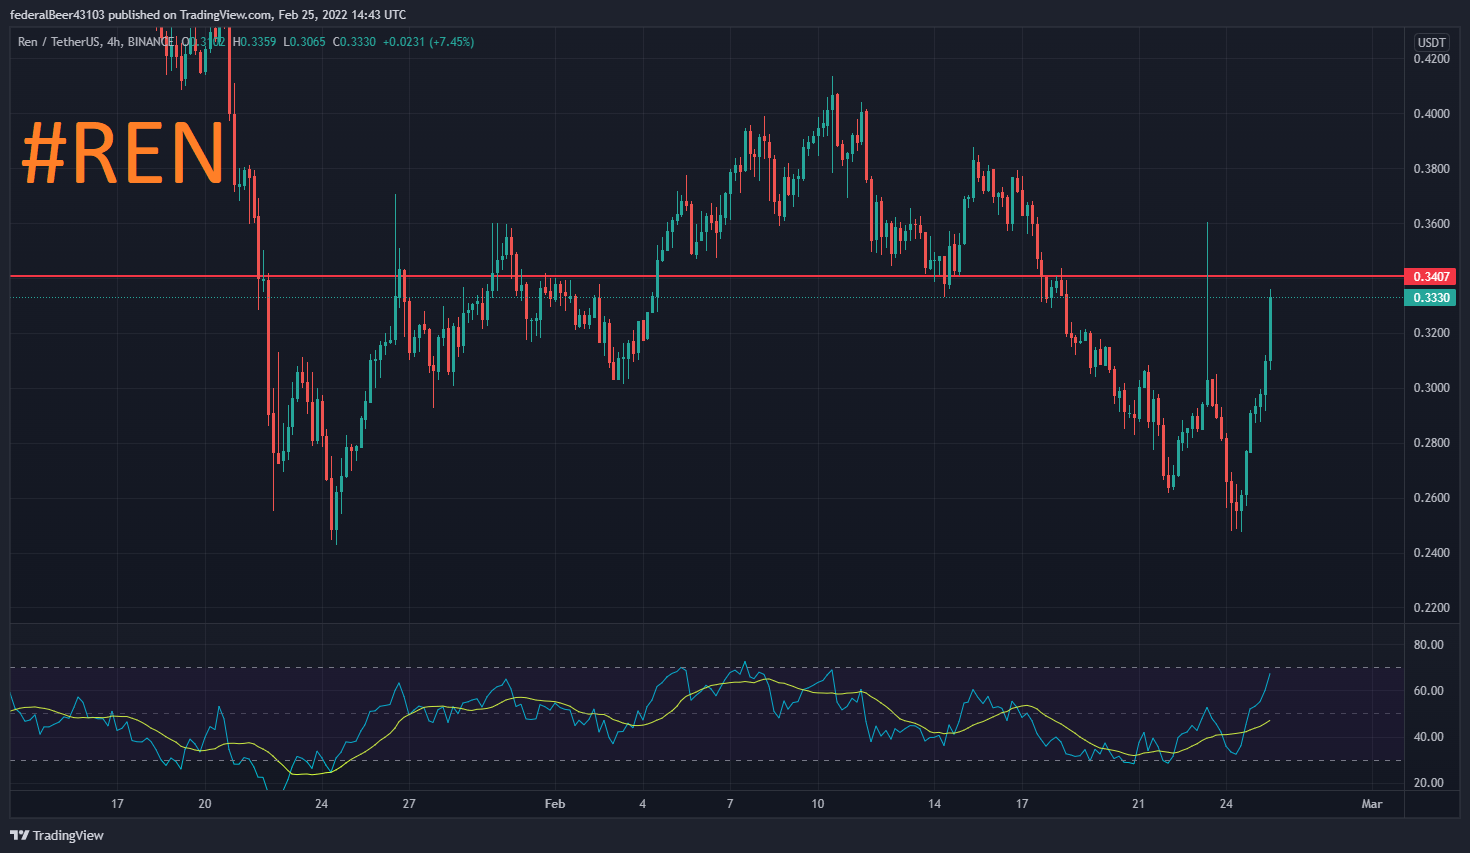Click the close value C0.3330 in the legend
Viewport: 1470px width, 853px height.
(354, 42)
